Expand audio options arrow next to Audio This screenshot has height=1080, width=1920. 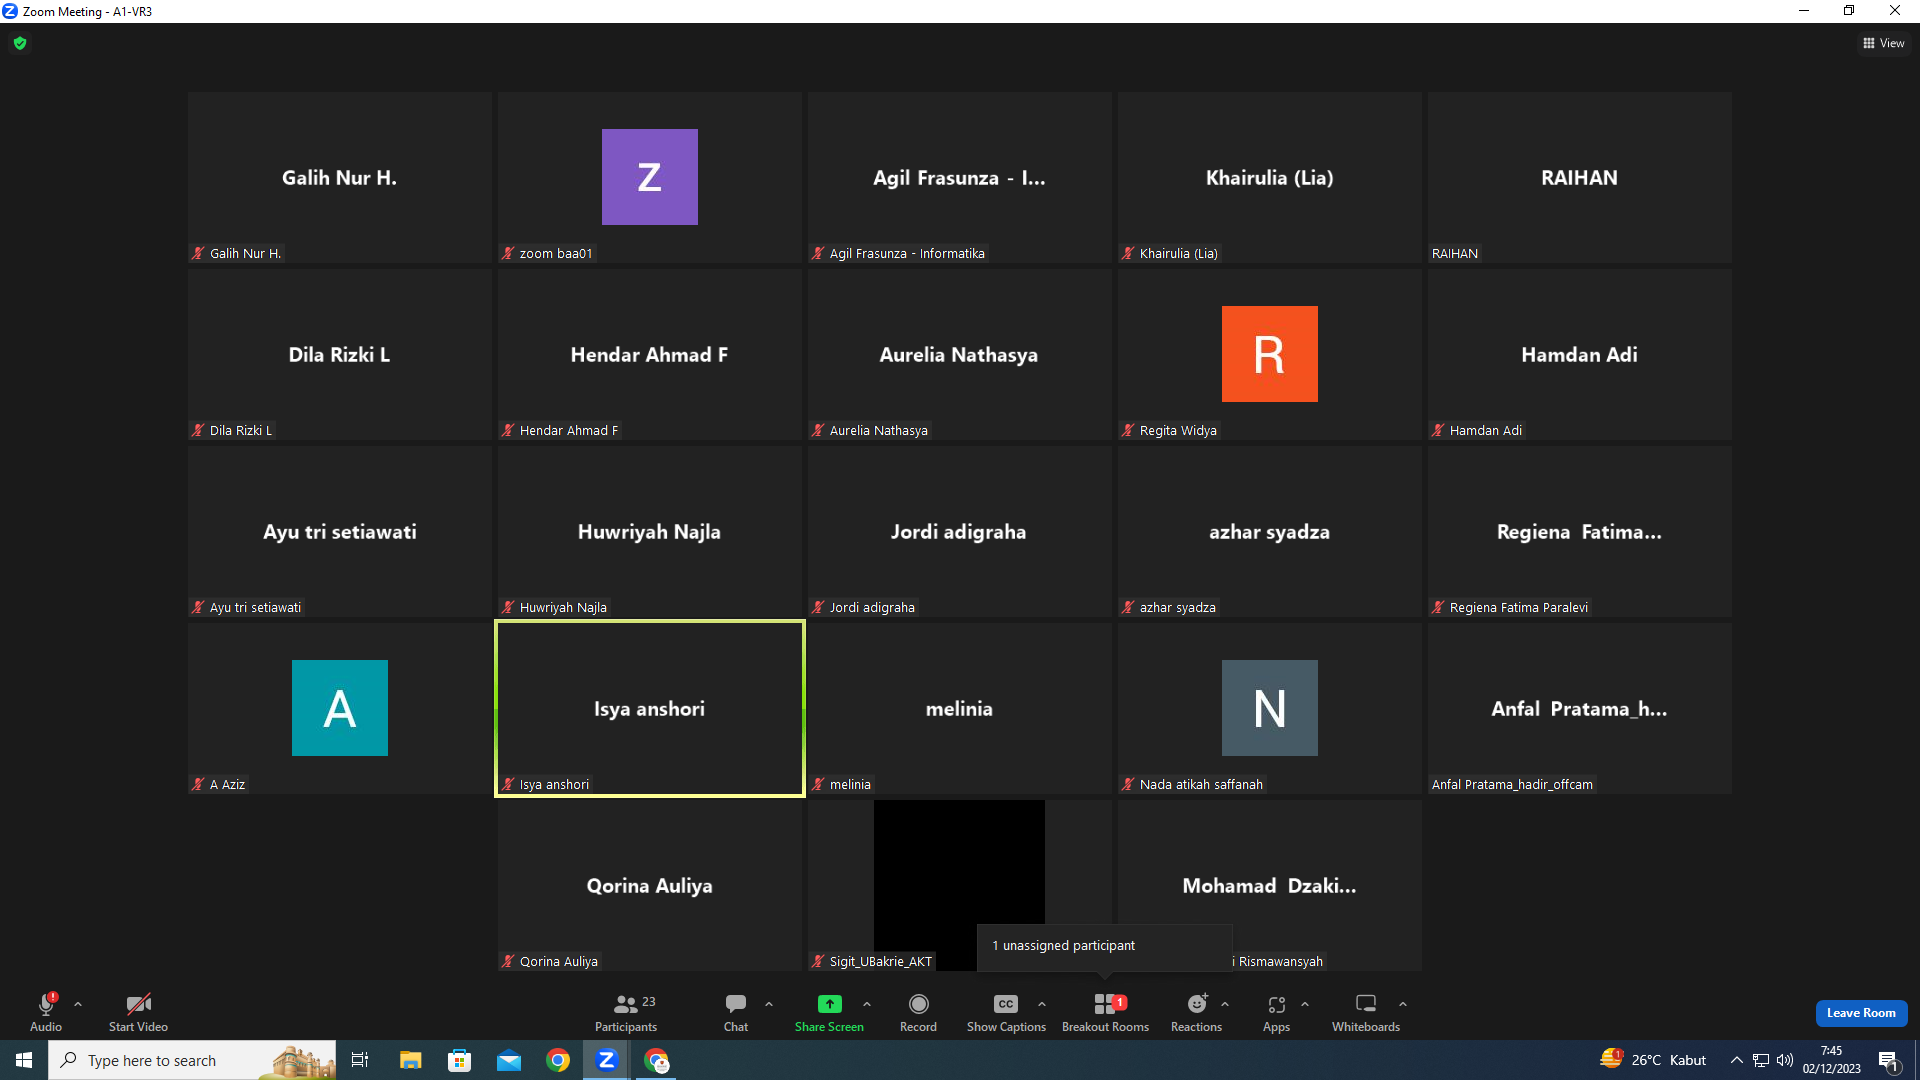point(78,1004)
